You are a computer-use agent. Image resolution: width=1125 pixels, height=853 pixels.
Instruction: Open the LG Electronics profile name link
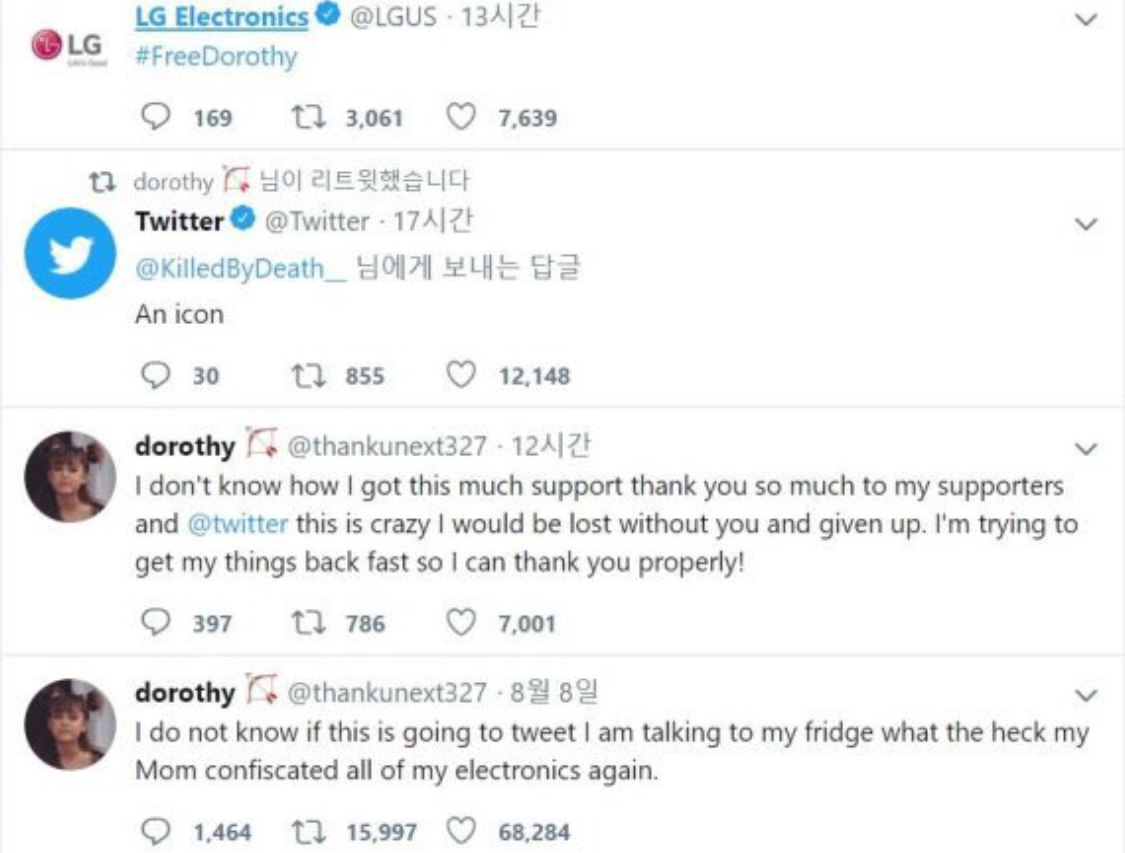pyautogui.click(x=221, y=17)
